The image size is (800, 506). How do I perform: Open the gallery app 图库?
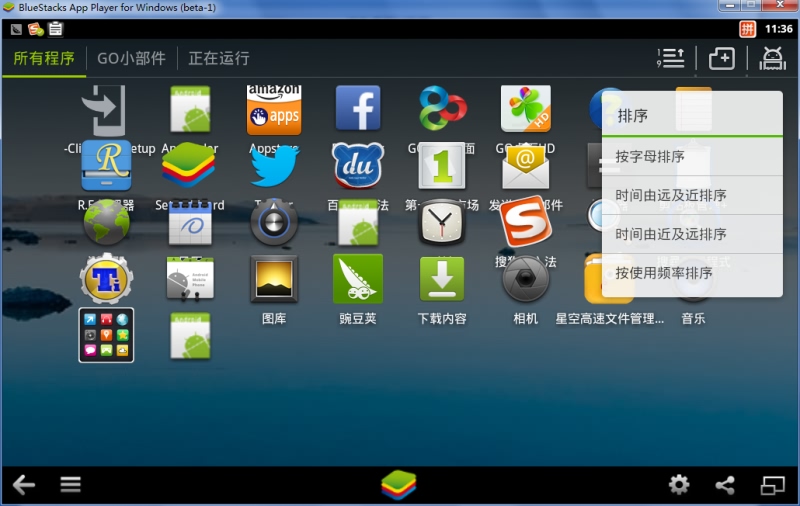point(274,279)
